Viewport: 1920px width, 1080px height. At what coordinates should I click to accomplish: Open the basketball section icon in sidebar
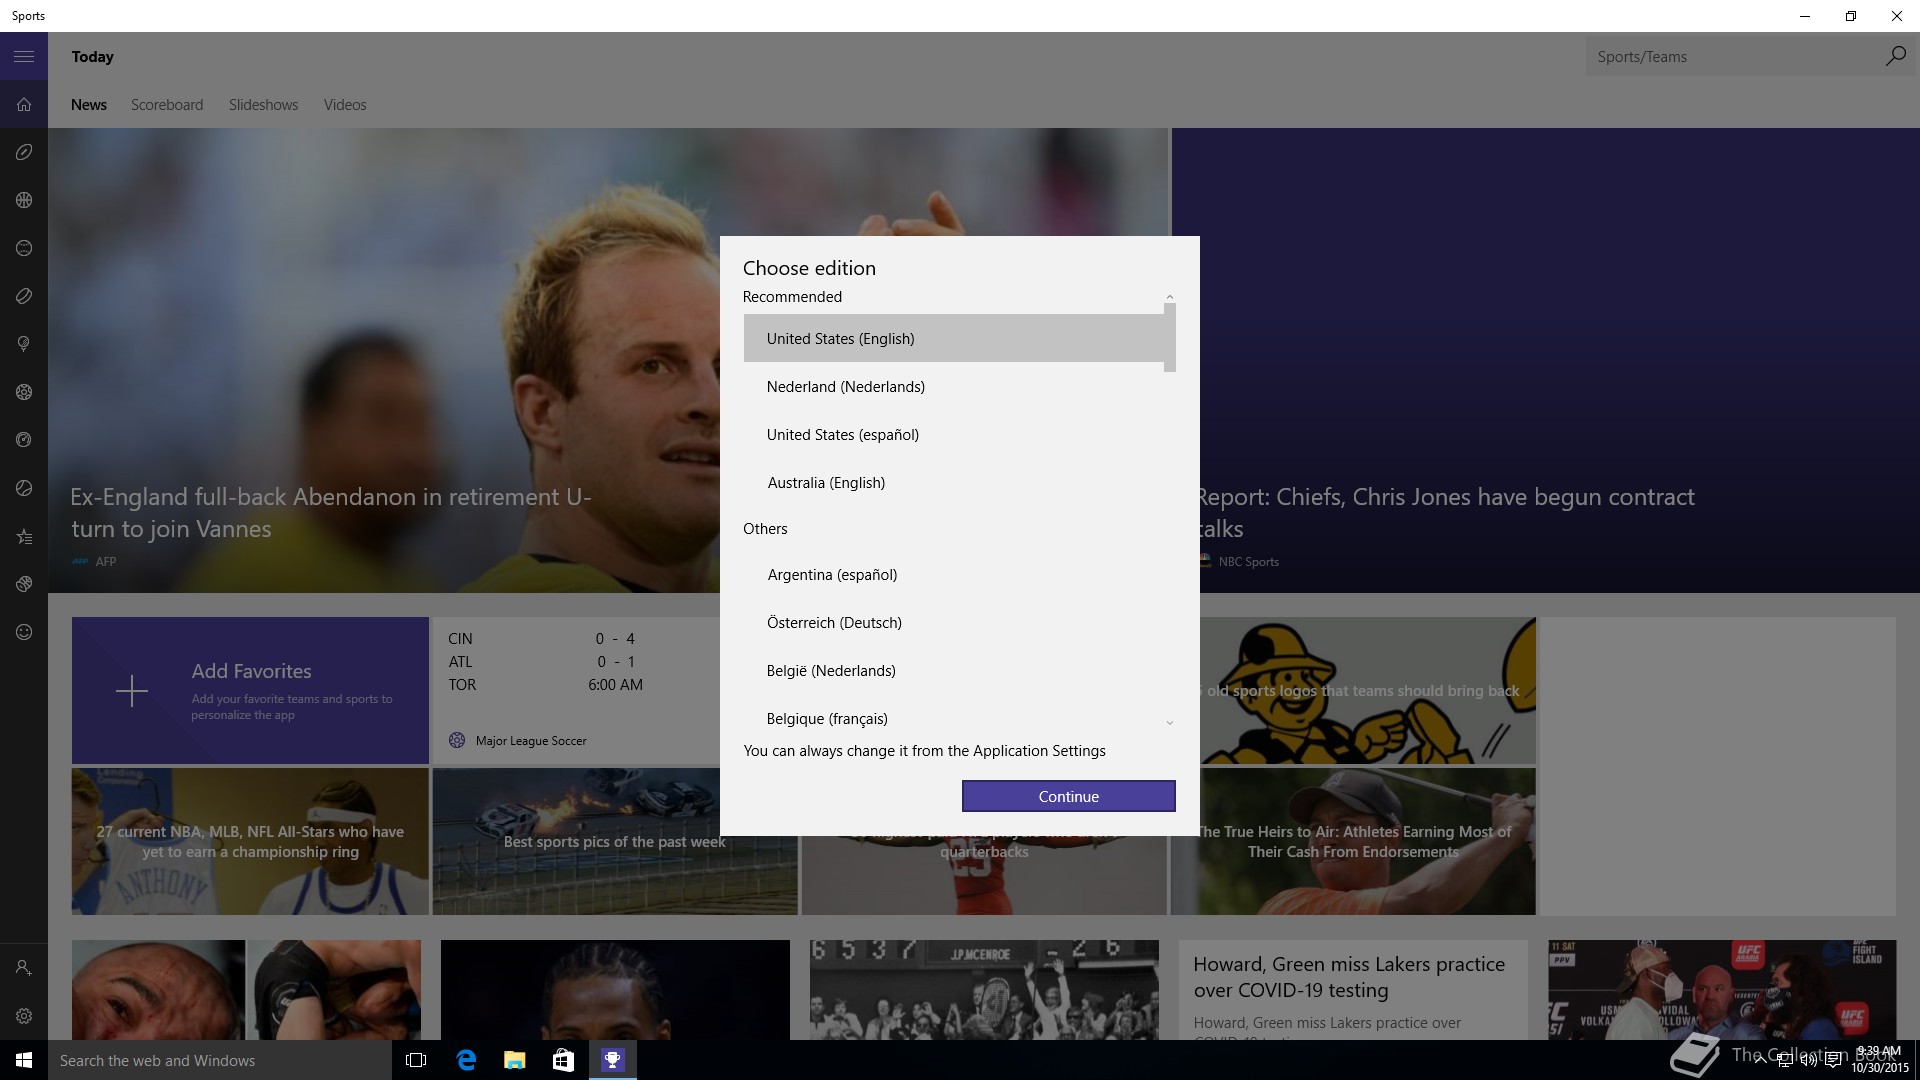tap(24, 200)
